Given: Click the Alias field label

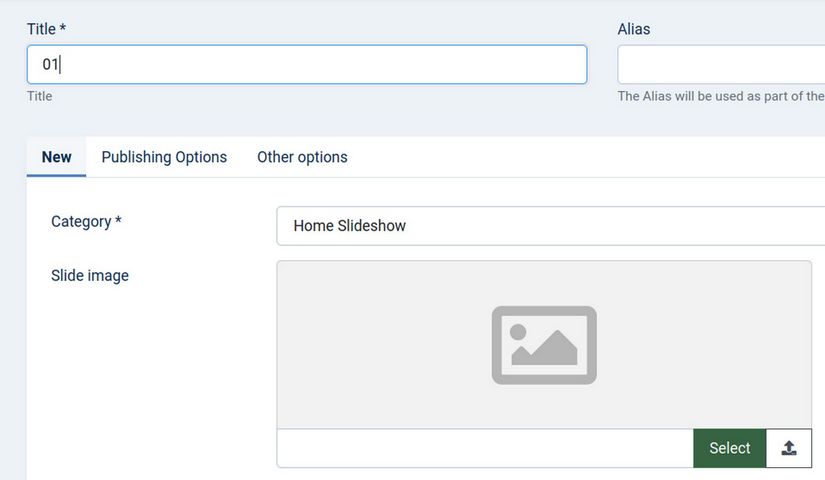Looking at the screenshot, I should 634,29.
